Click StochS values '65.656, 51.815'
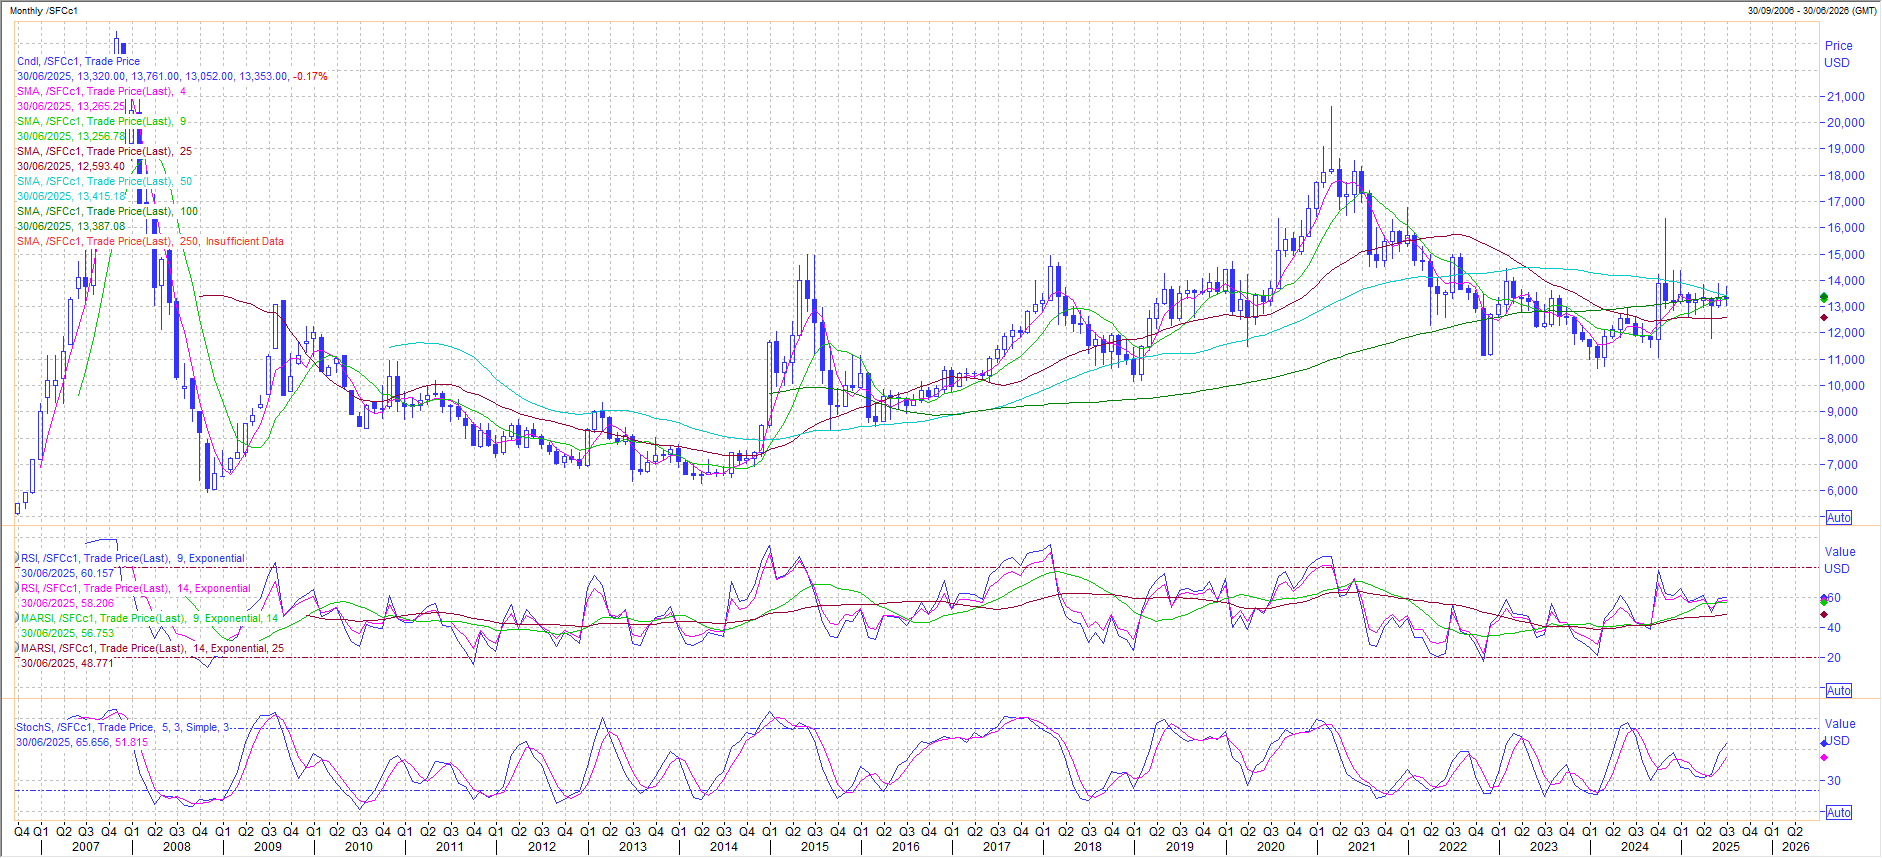This screenshot has height=858, width=1882. pos(111,742)
